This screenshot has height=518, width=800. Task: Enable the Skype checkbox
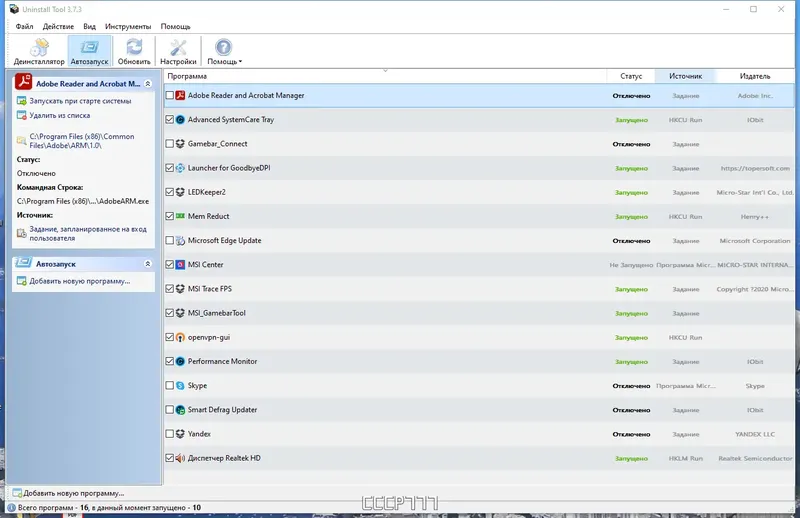[x=170, y=385]
